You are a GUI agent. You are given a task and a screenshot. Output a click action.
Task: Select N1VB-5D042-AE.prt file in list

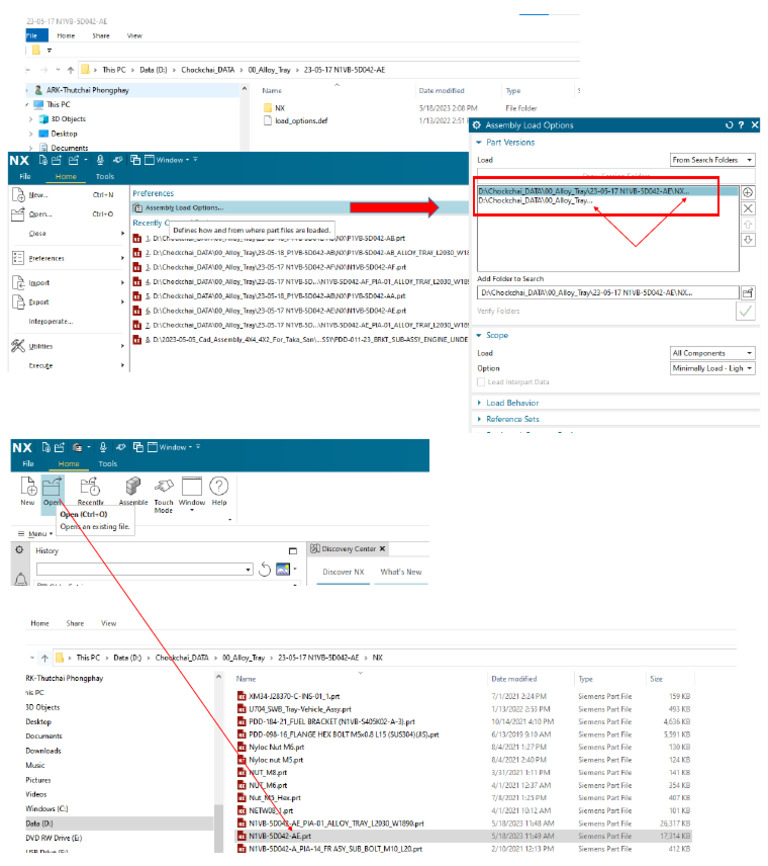(279, 836)
